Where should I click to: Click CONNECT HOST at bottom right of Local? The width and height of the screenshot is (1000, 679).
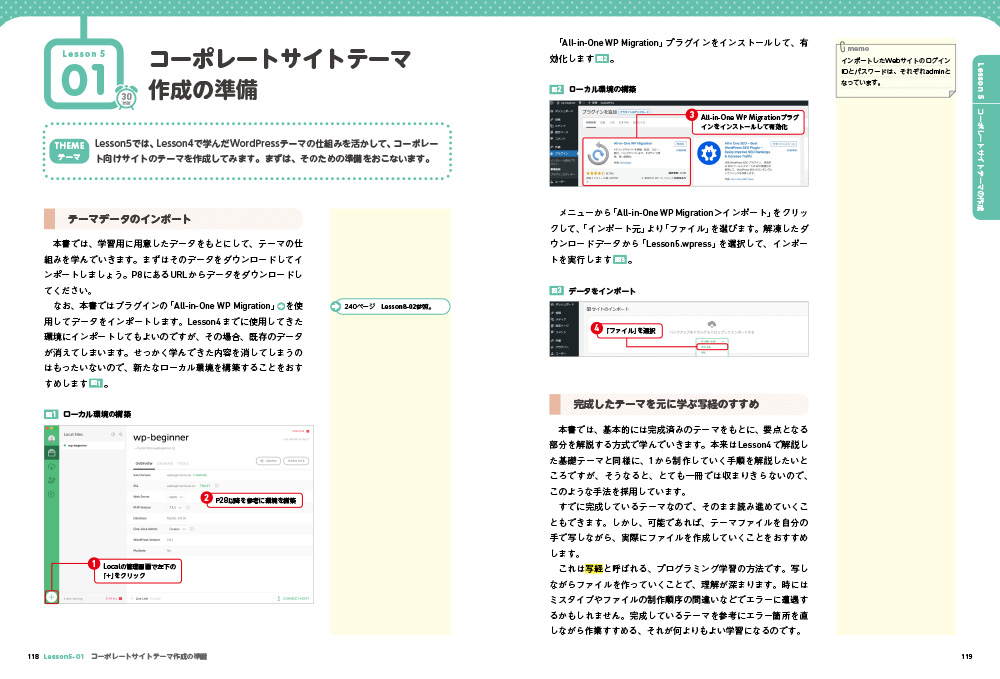click(293, 599)
